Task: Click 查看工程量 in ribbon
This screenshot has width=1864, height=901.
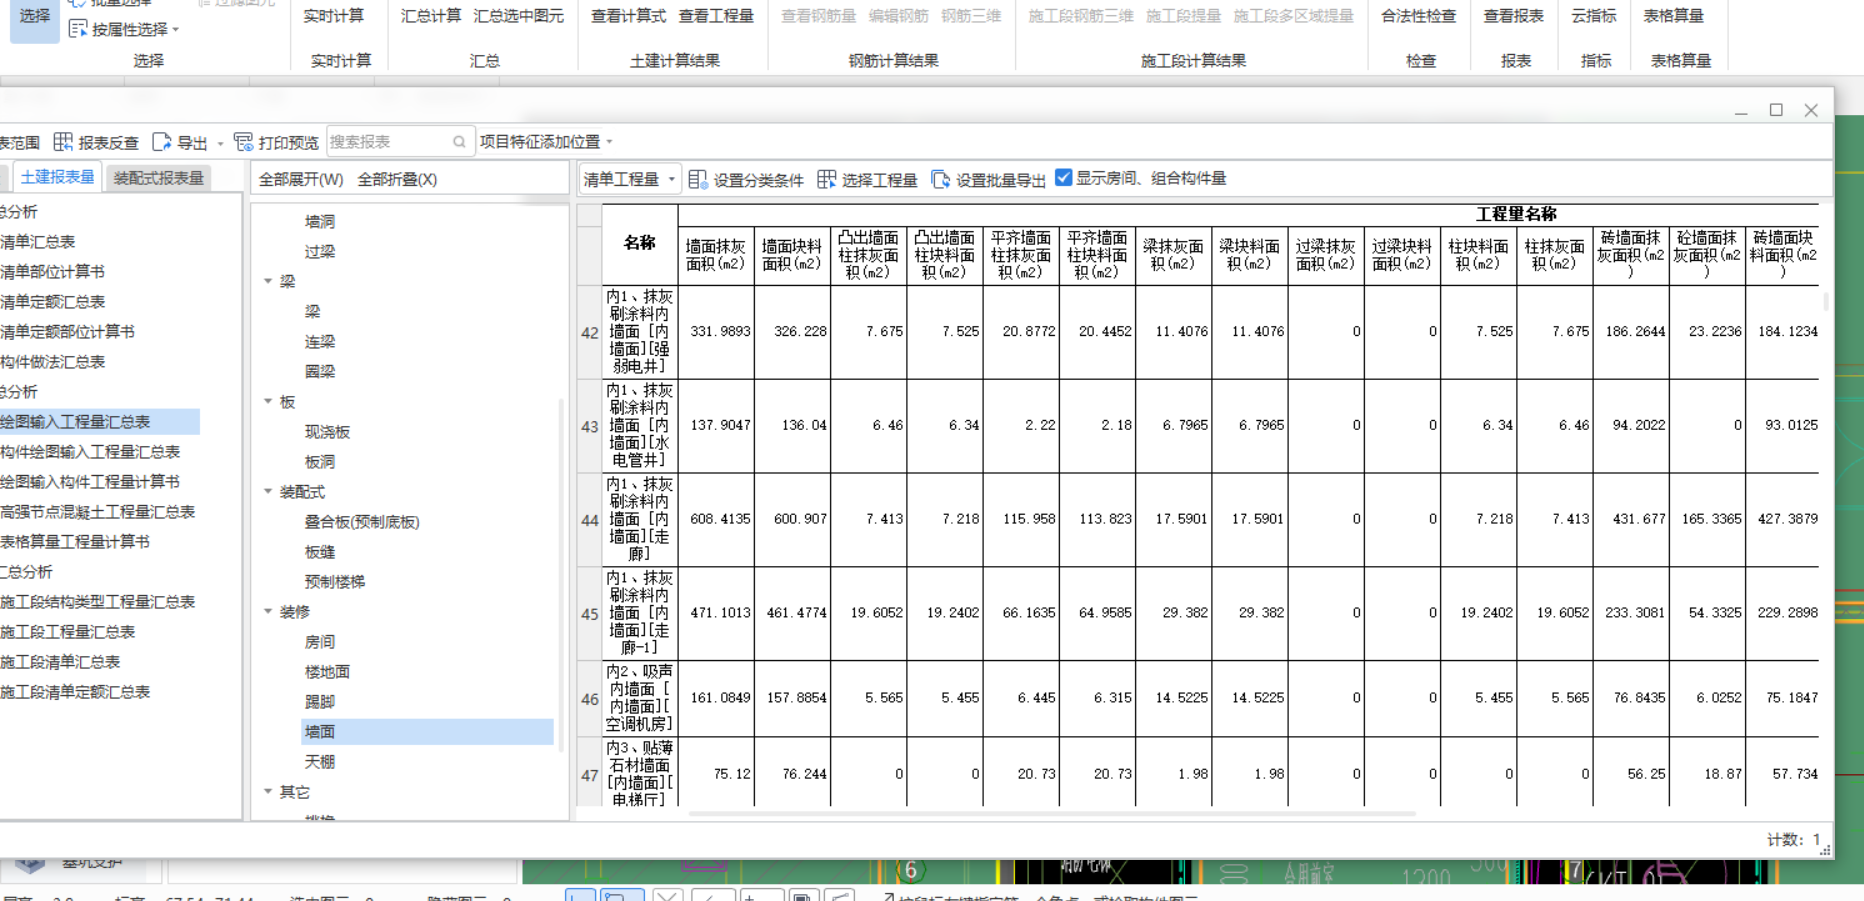Action: 716,16
